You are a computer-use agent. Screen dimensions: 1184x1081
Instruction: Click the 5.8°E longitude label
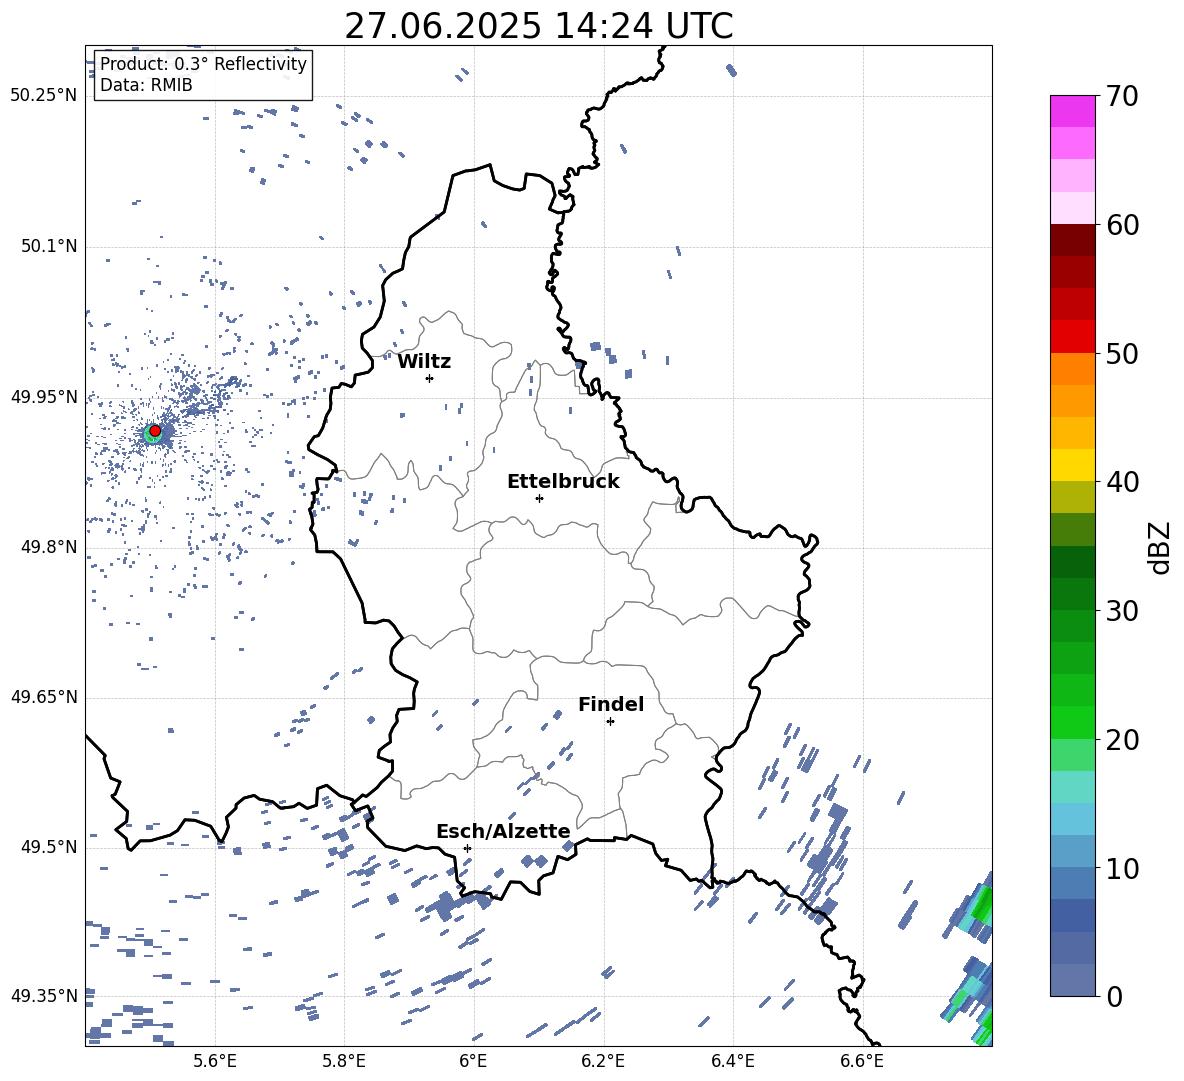point(344,1061)
